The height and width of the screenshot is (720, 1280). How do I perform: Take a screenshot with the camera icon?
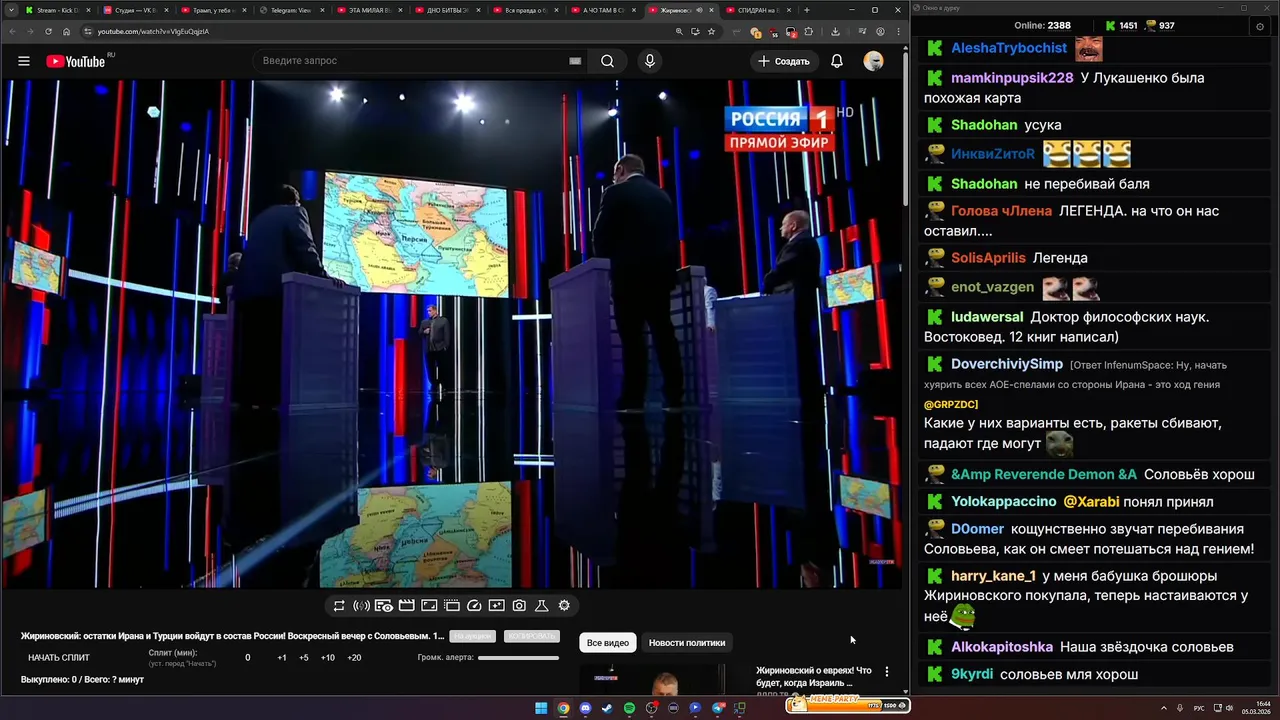coord(519,606)
